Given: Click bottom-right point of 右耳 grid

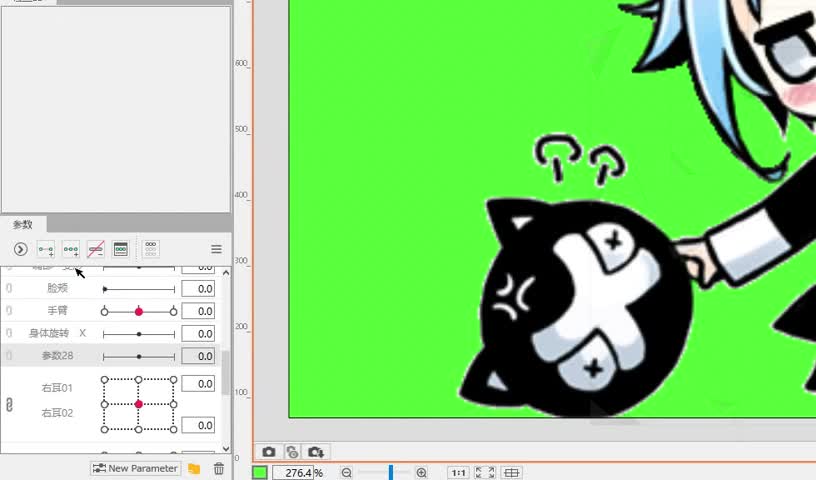Looking at the screenshot, I should click(x=173, y=430).
